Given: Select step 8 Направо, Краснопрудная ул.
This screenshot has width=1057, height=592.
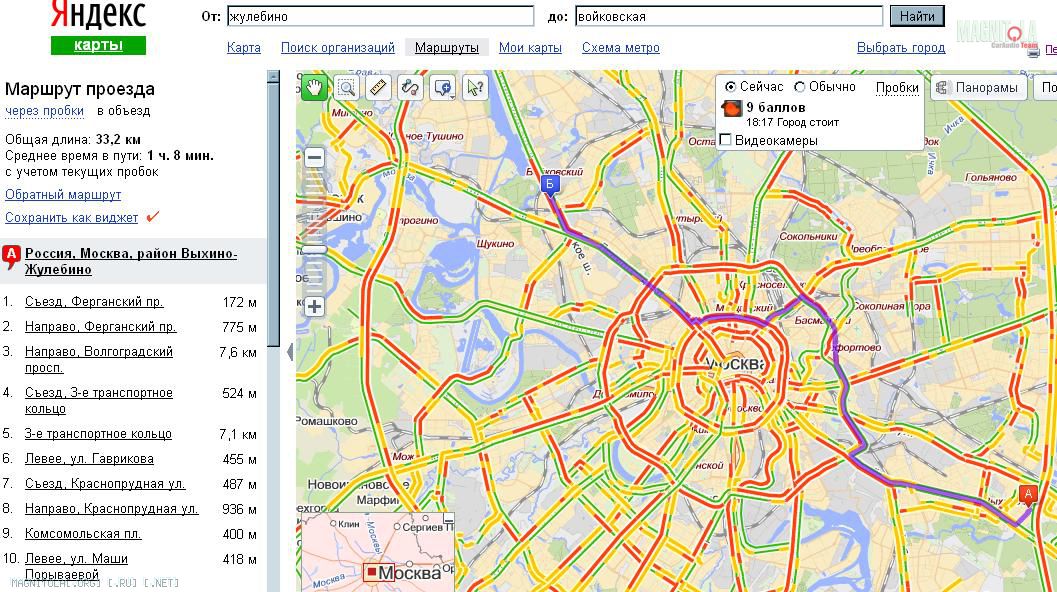Looking at the screenshot, I should click(112, 509).
